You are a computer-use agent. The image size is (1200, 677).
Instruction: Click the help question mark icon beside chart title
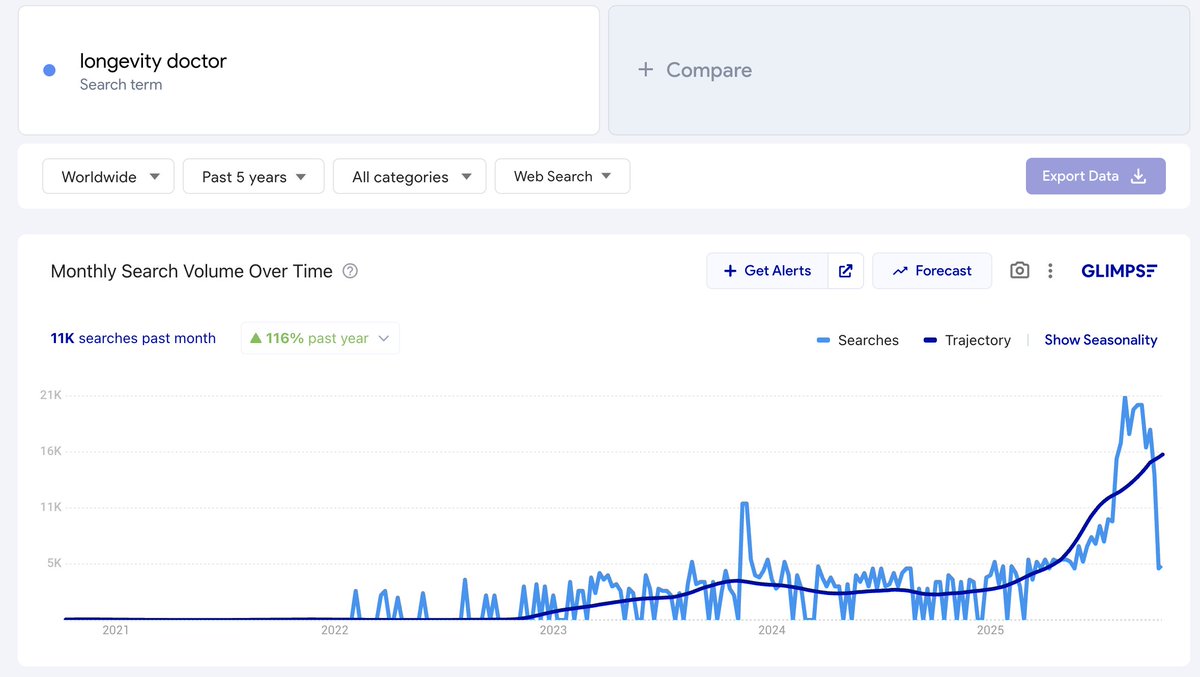(x=350, y=271)
